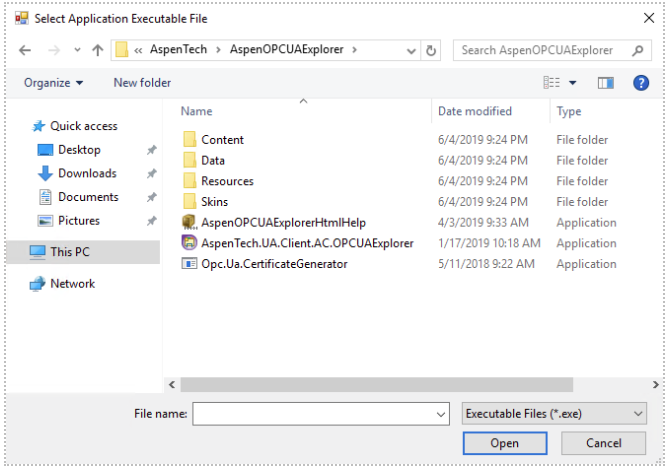Click the folder icon in address bar

[x=122, y=50]
